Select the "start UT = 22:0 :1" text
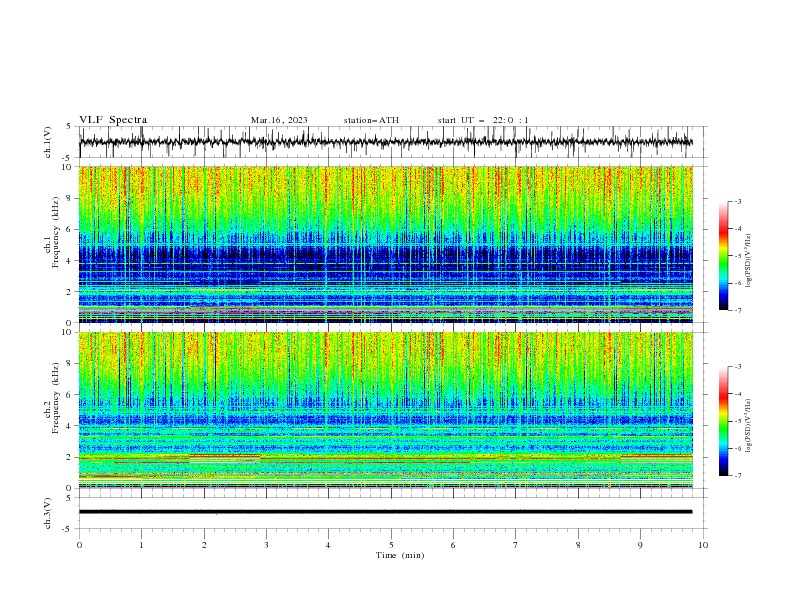 pos(483,120)
